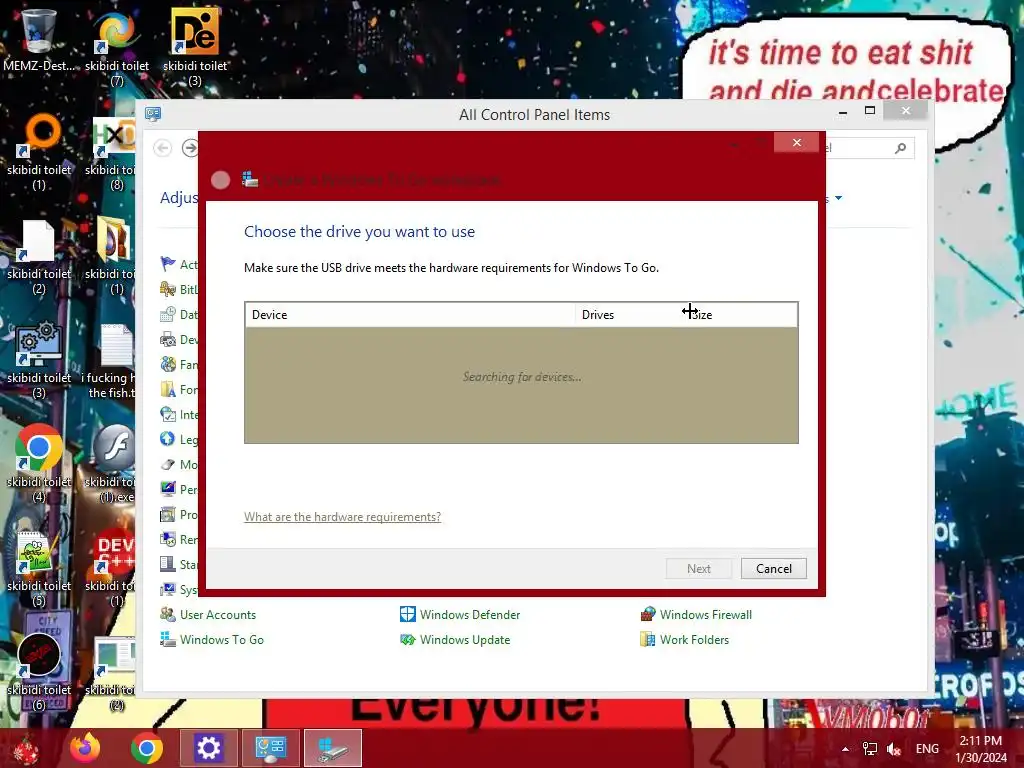Open the MEMZ-Dest Recycle Bin desktop icon

point(39,39)
